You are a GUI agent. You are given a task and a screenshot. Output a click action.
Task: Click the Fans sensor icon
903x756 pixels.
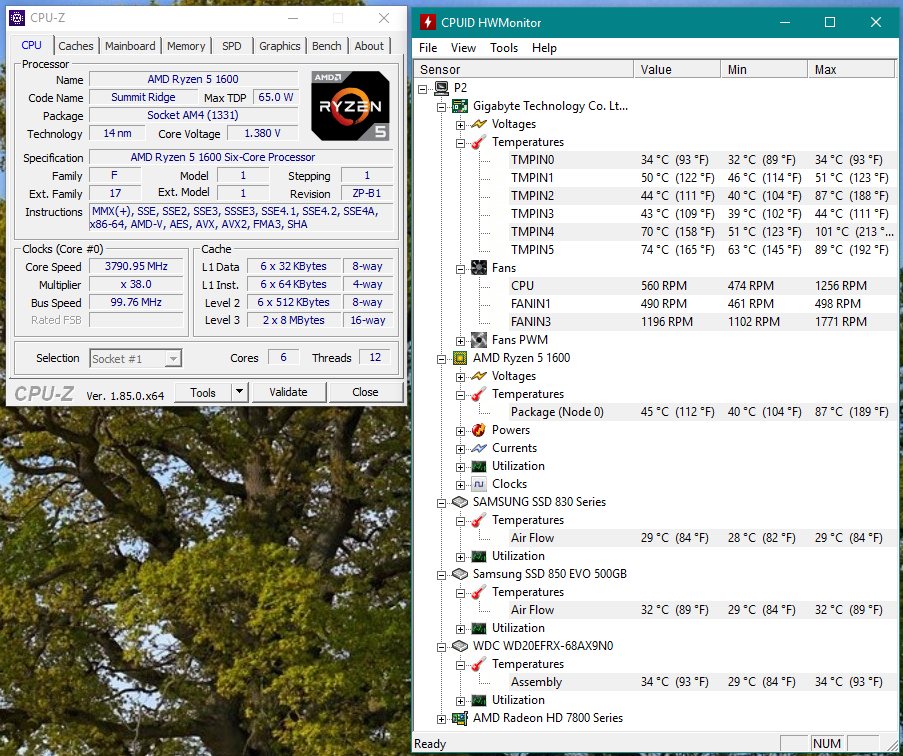point(477,268)
